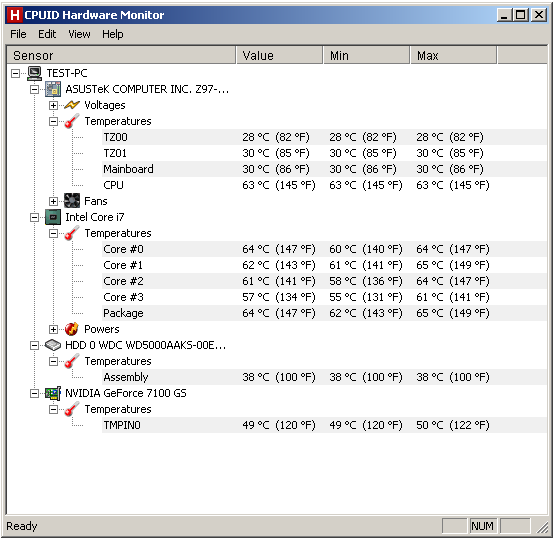This screenshot has width=557, height=544.
Task: Select the Package temperature row
Action: pyautogui.click(x=324, y=313)
